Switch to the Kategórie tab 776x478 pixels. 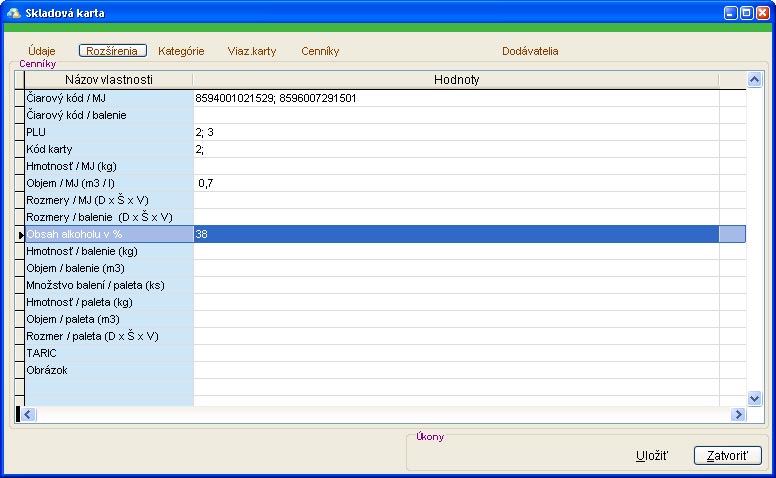(x=181, y=51)
